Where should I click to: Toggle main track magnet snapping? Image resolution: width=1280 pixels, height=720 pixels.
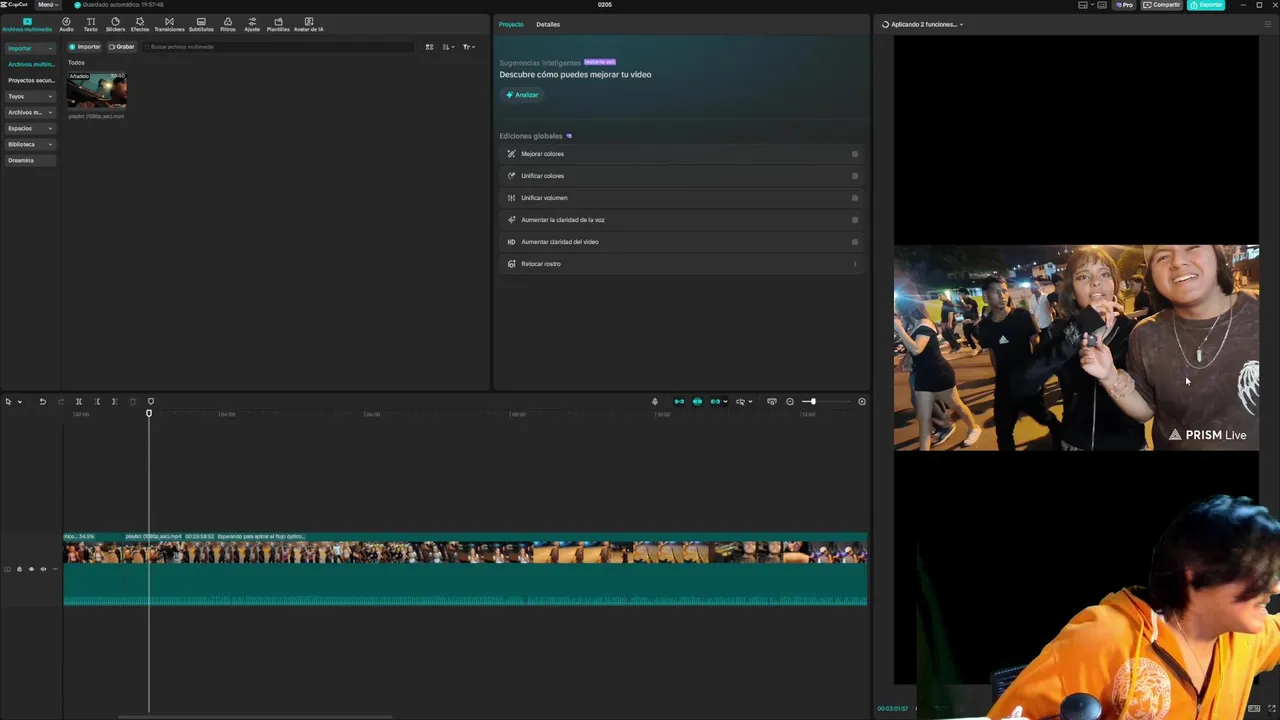pos(679,402)
